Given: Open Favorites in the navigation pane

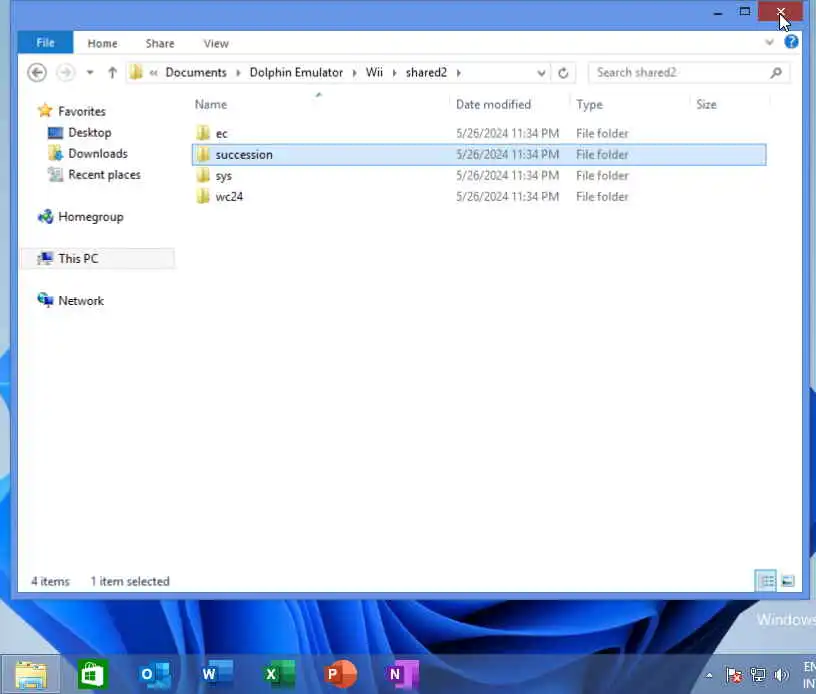Looking at the screenshot, I should [x=82, y=111].
